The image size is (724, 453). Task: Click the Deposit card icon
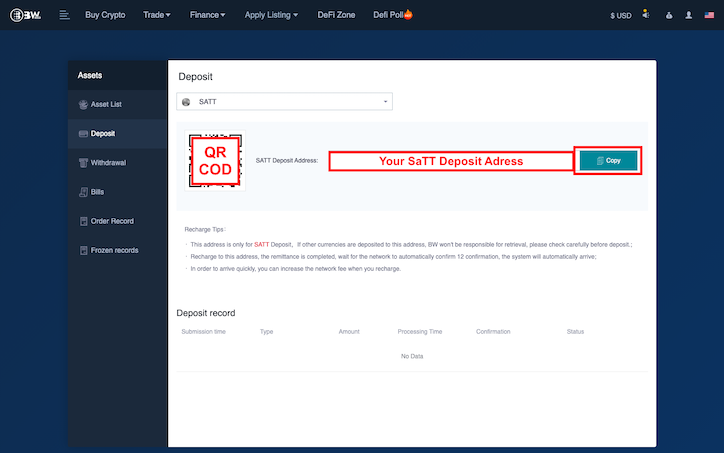tap(83, 134)
